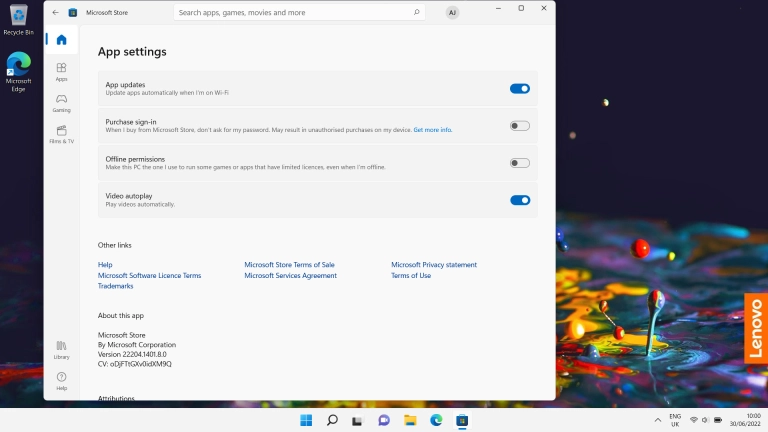The image size is (768, 432).
Task: Open Microsoft Privacy statement link
Action: 434,264
